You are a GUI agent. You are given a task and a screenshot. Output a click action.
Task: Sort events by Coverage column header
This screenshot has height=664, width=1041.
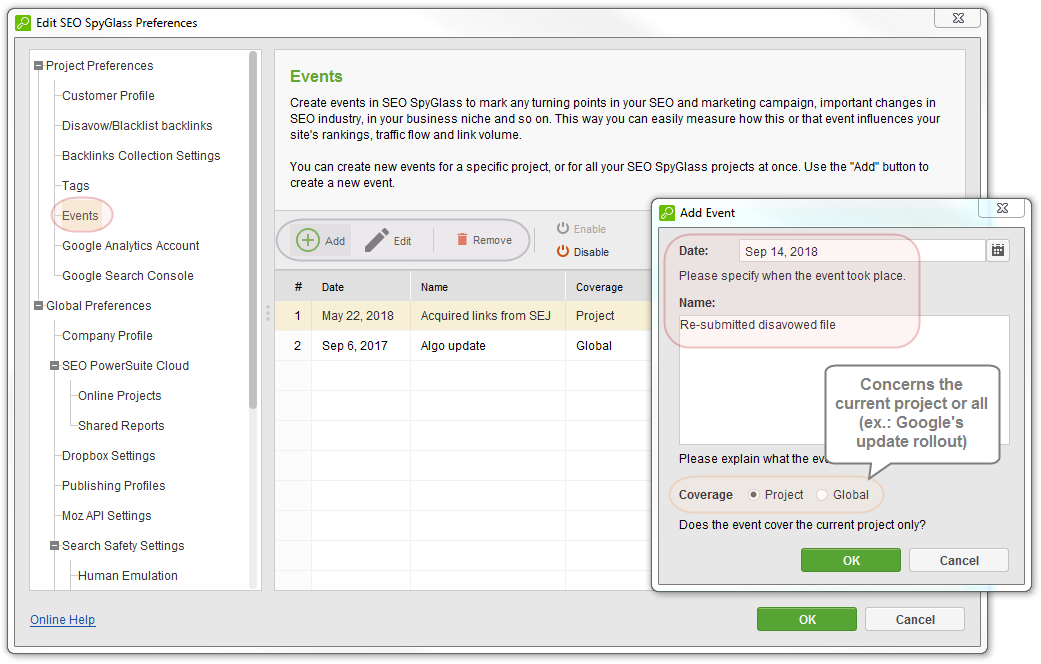(x=609, y=287)
